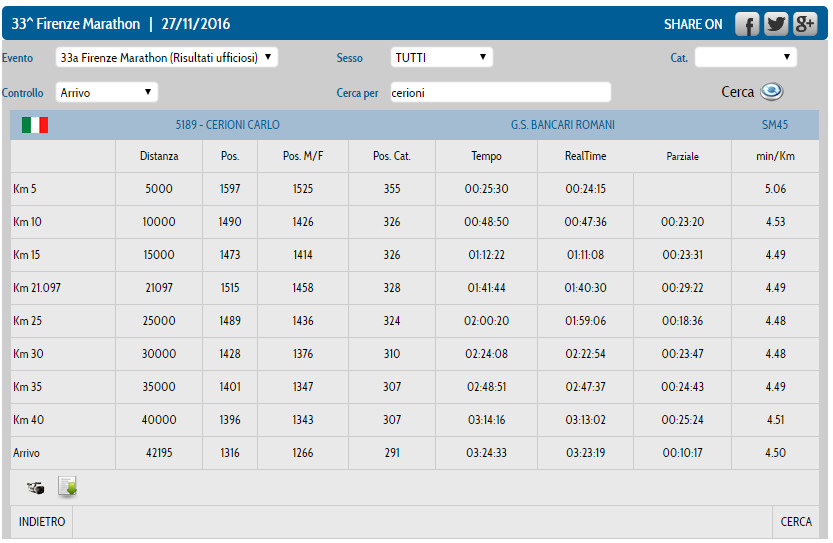Click the Pos. Cat. column header
Image resolution: width=833 pixels, height=543 pixels.
pyautogui.click(x=391, y=156)
